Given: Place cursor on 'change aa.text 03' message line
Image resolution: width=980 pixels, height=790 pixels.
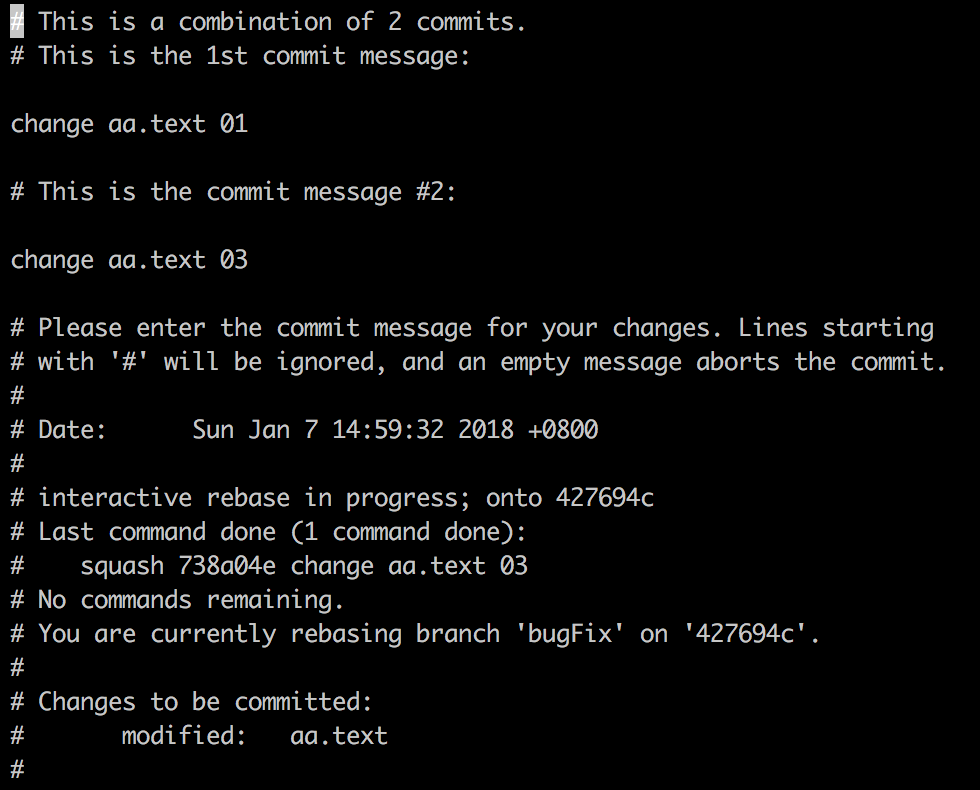Looking at the screenshot, I should 129,260.
